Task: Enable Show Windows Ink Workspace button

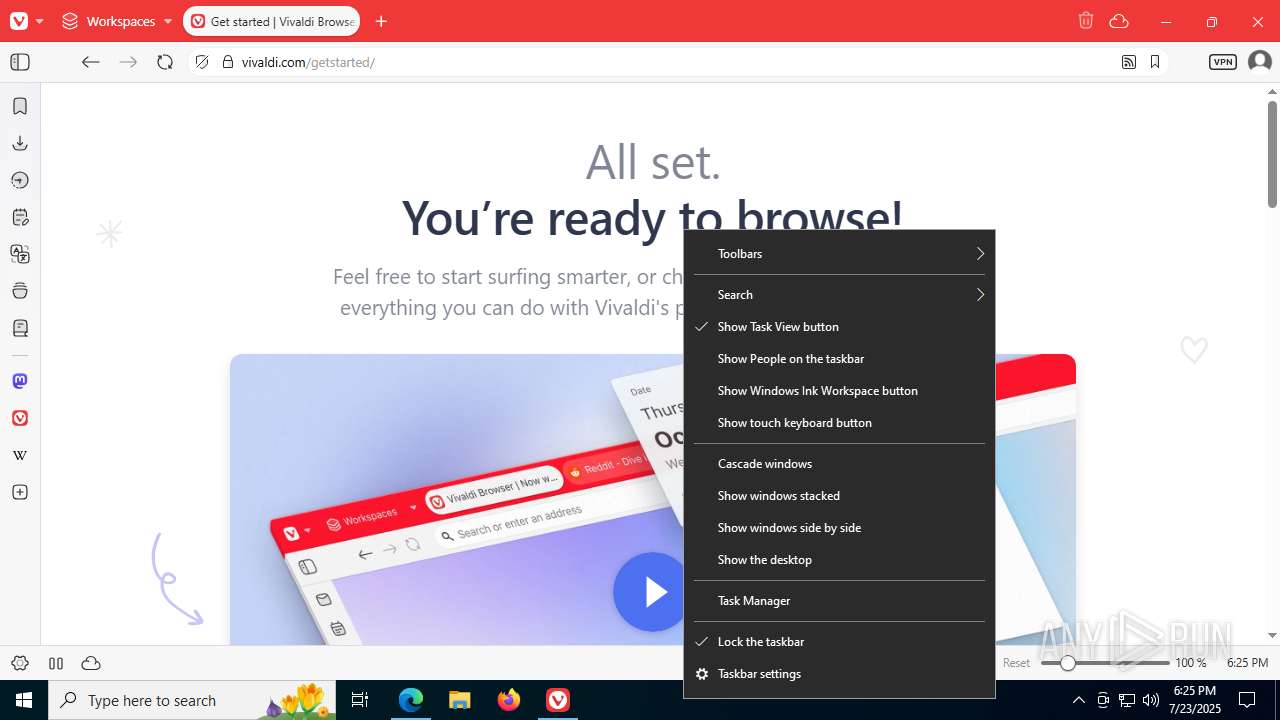Action: click(839, 391)
